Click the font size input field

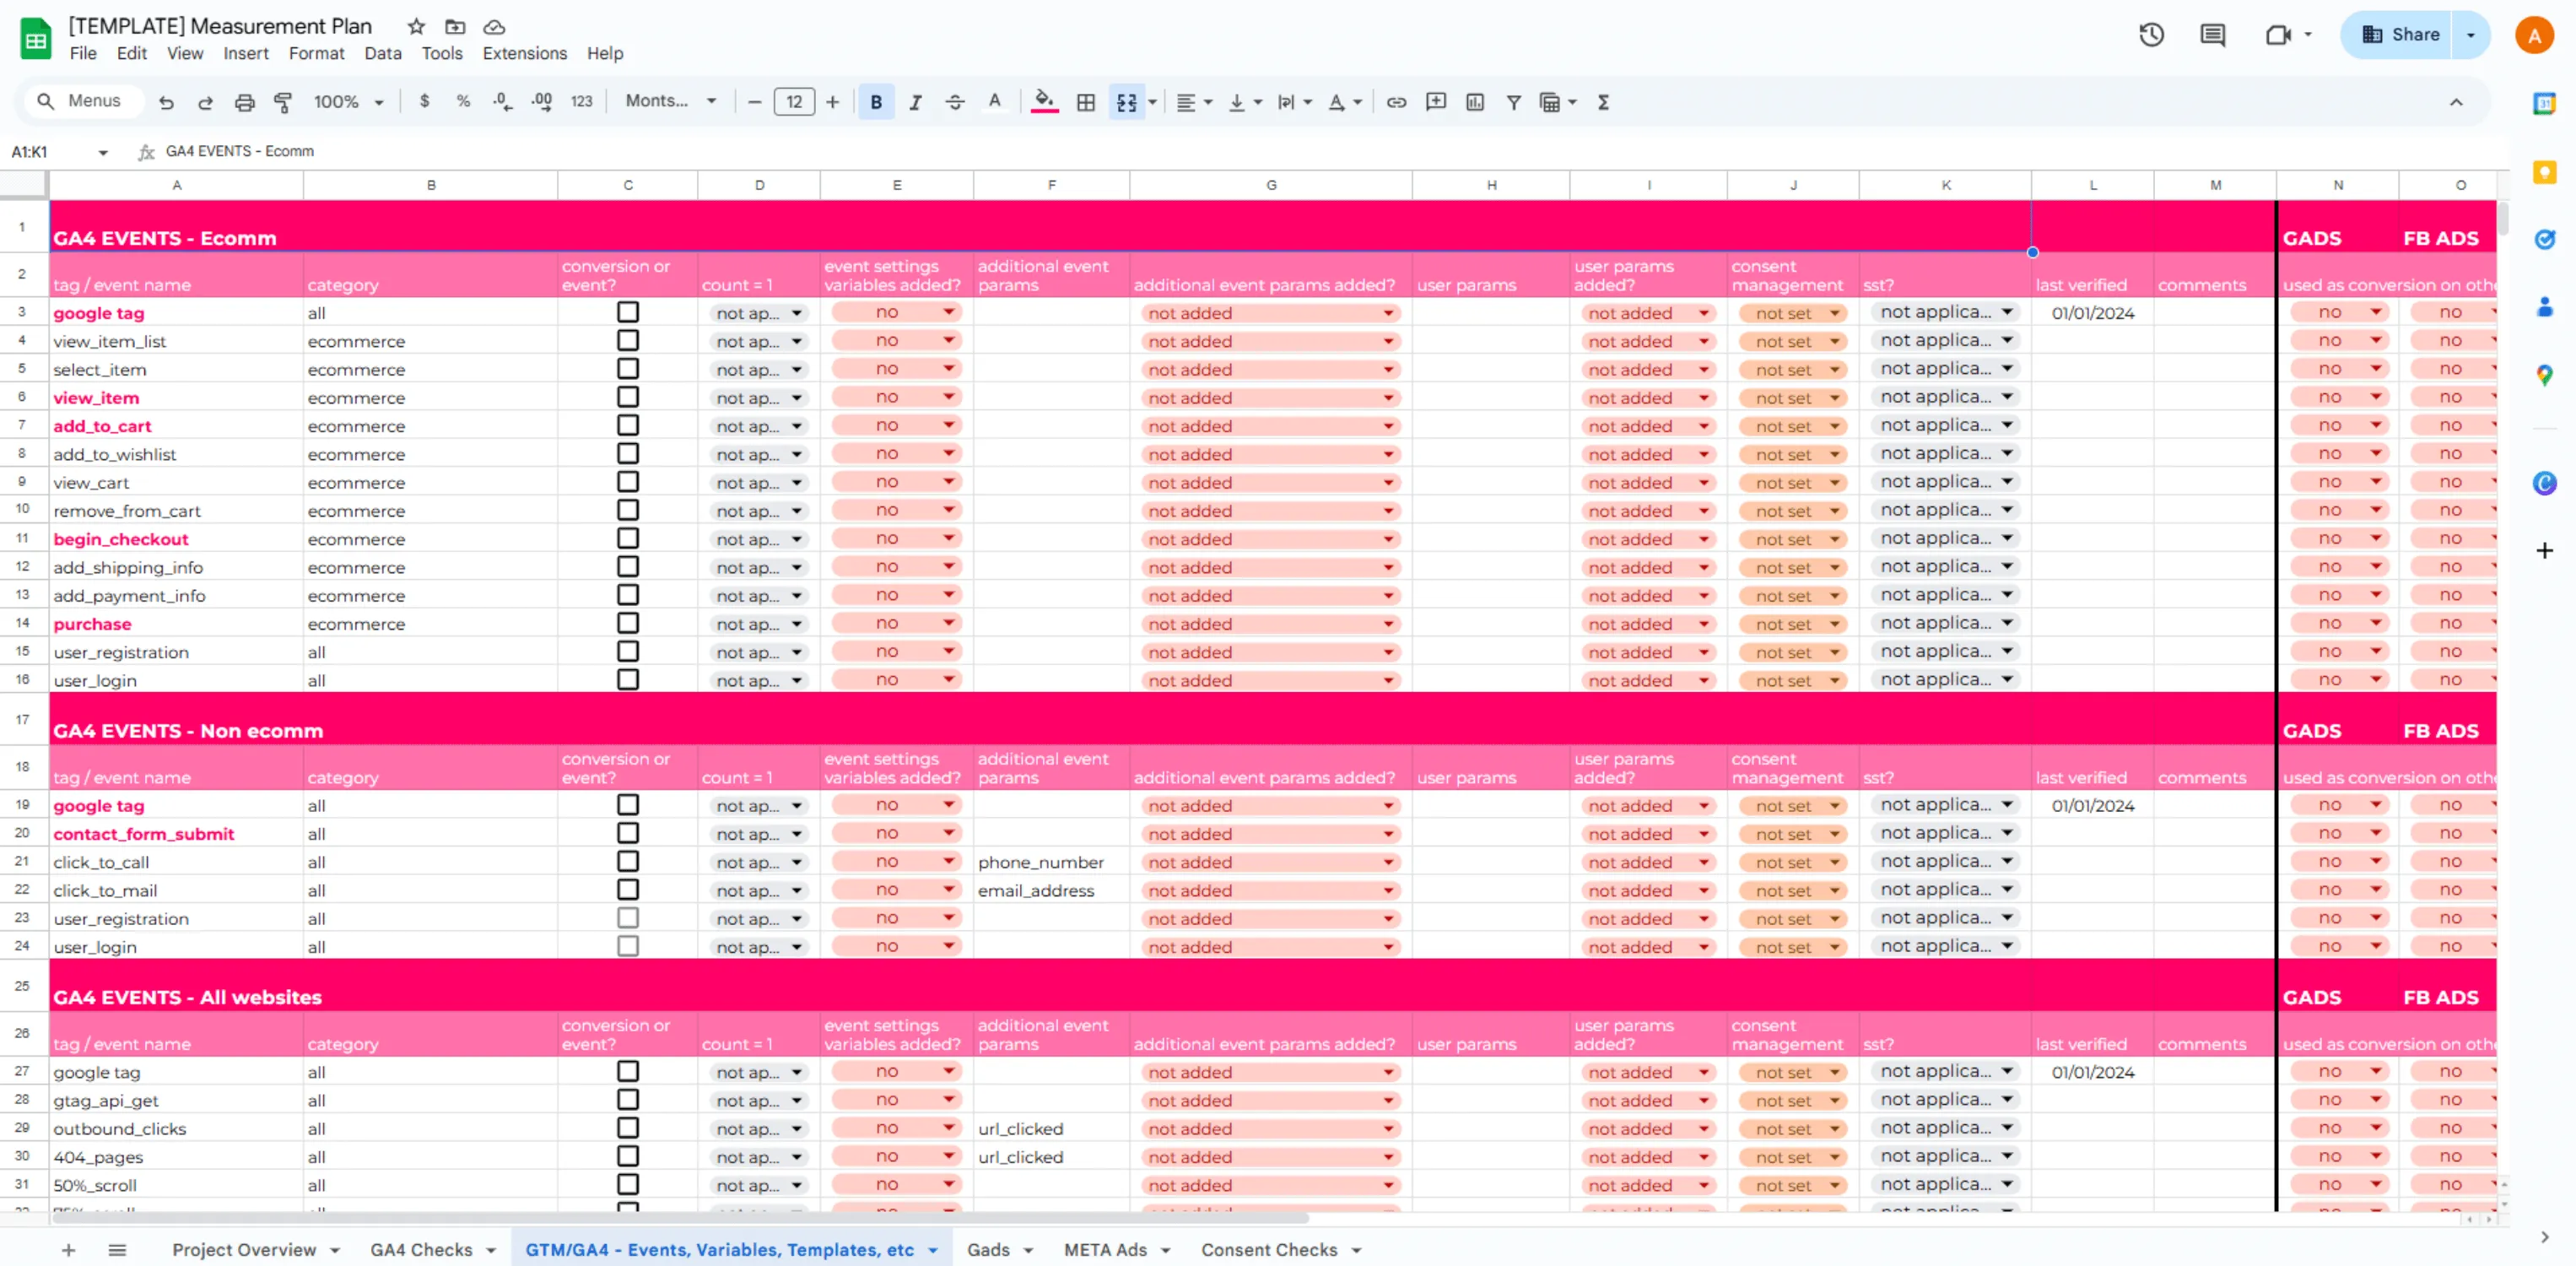(x=794, y=102)
